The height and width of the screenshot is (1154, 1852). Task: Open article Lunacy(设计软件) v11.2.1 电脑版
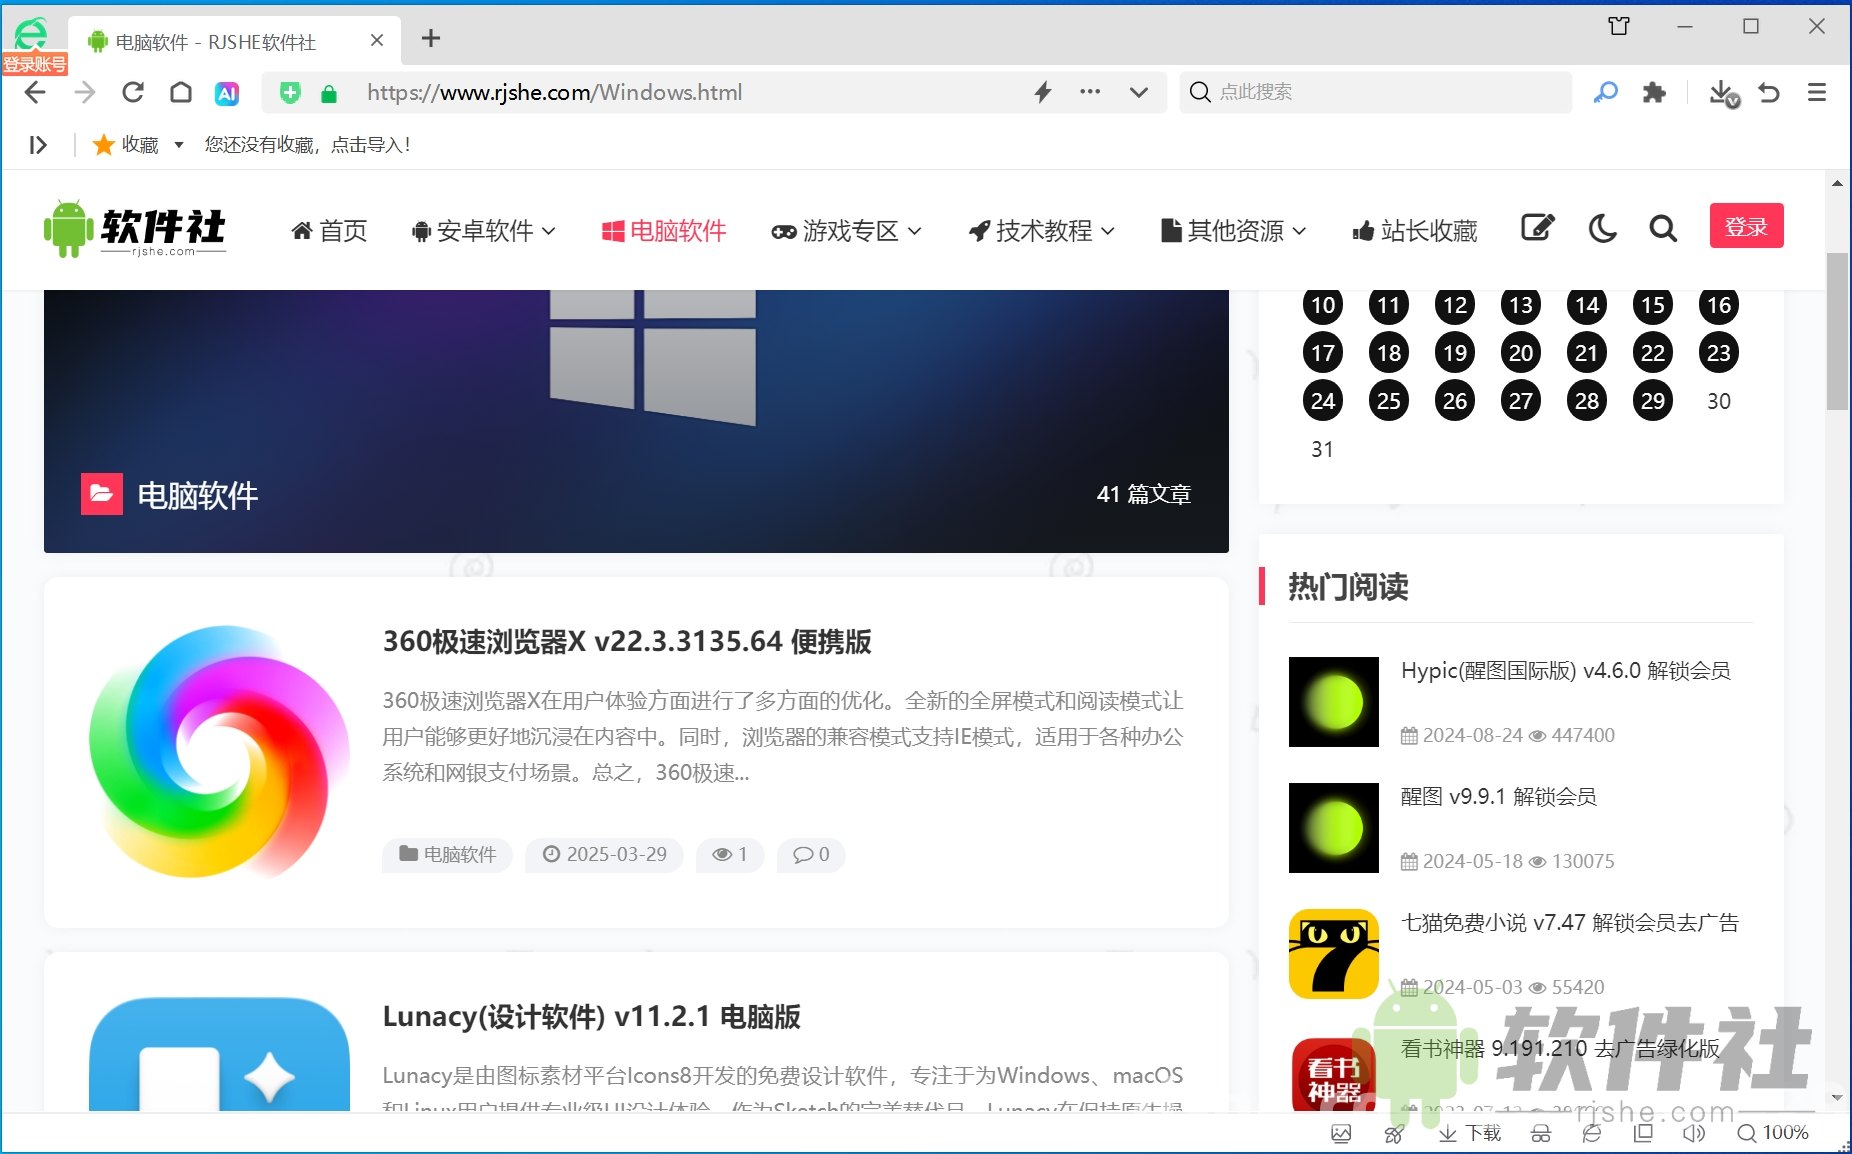[591, 1016]
